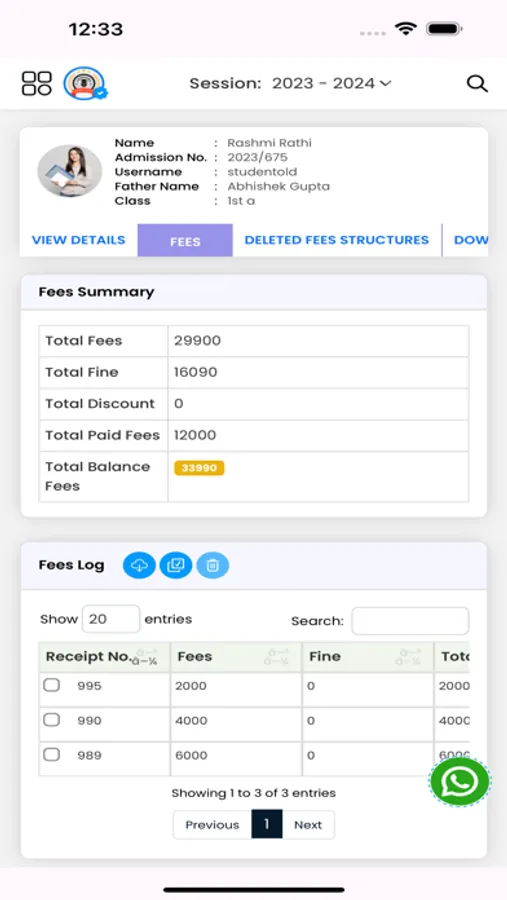Check the box for receipt 989
This screenshot has height=900, width=507.
coord(52,754)
